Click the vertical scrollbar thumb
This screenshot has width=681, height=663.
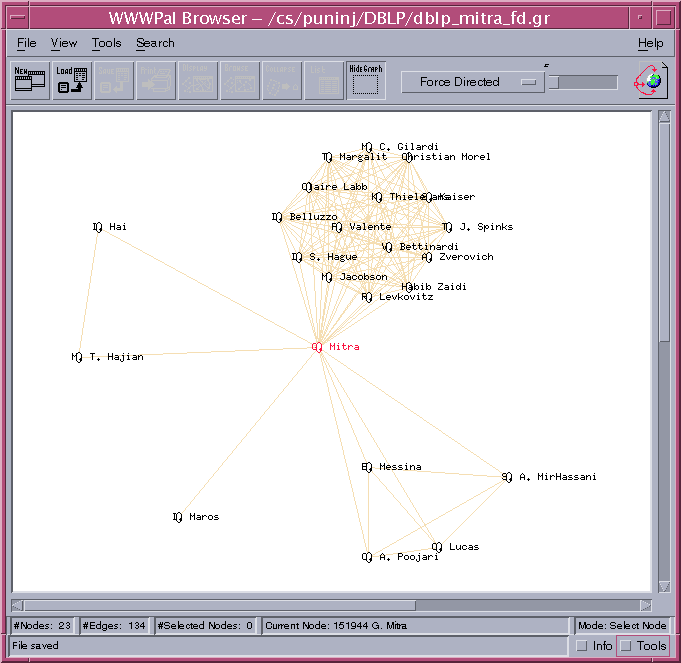pos(664,232)
